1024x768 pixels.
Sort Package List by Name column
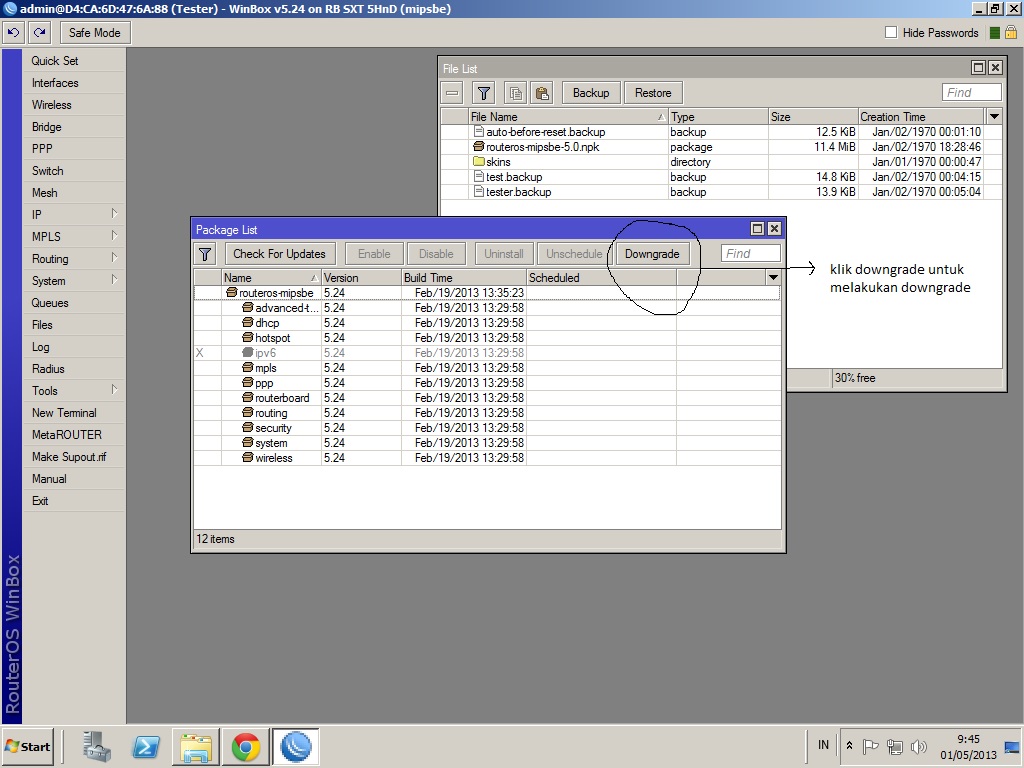click(271, 278)
